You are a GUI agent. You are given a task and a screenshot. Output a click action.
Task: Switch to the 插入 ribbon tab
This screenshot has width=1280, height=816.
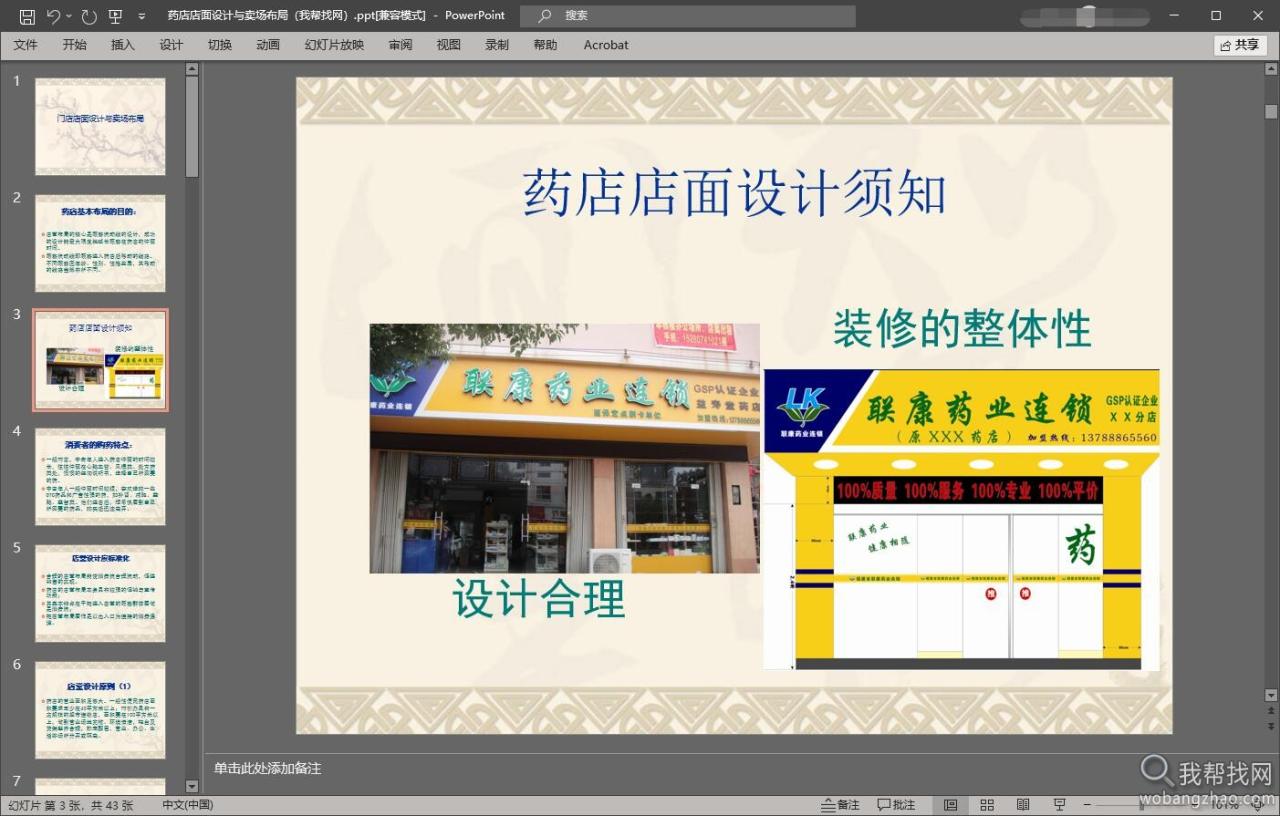[123, 45]
